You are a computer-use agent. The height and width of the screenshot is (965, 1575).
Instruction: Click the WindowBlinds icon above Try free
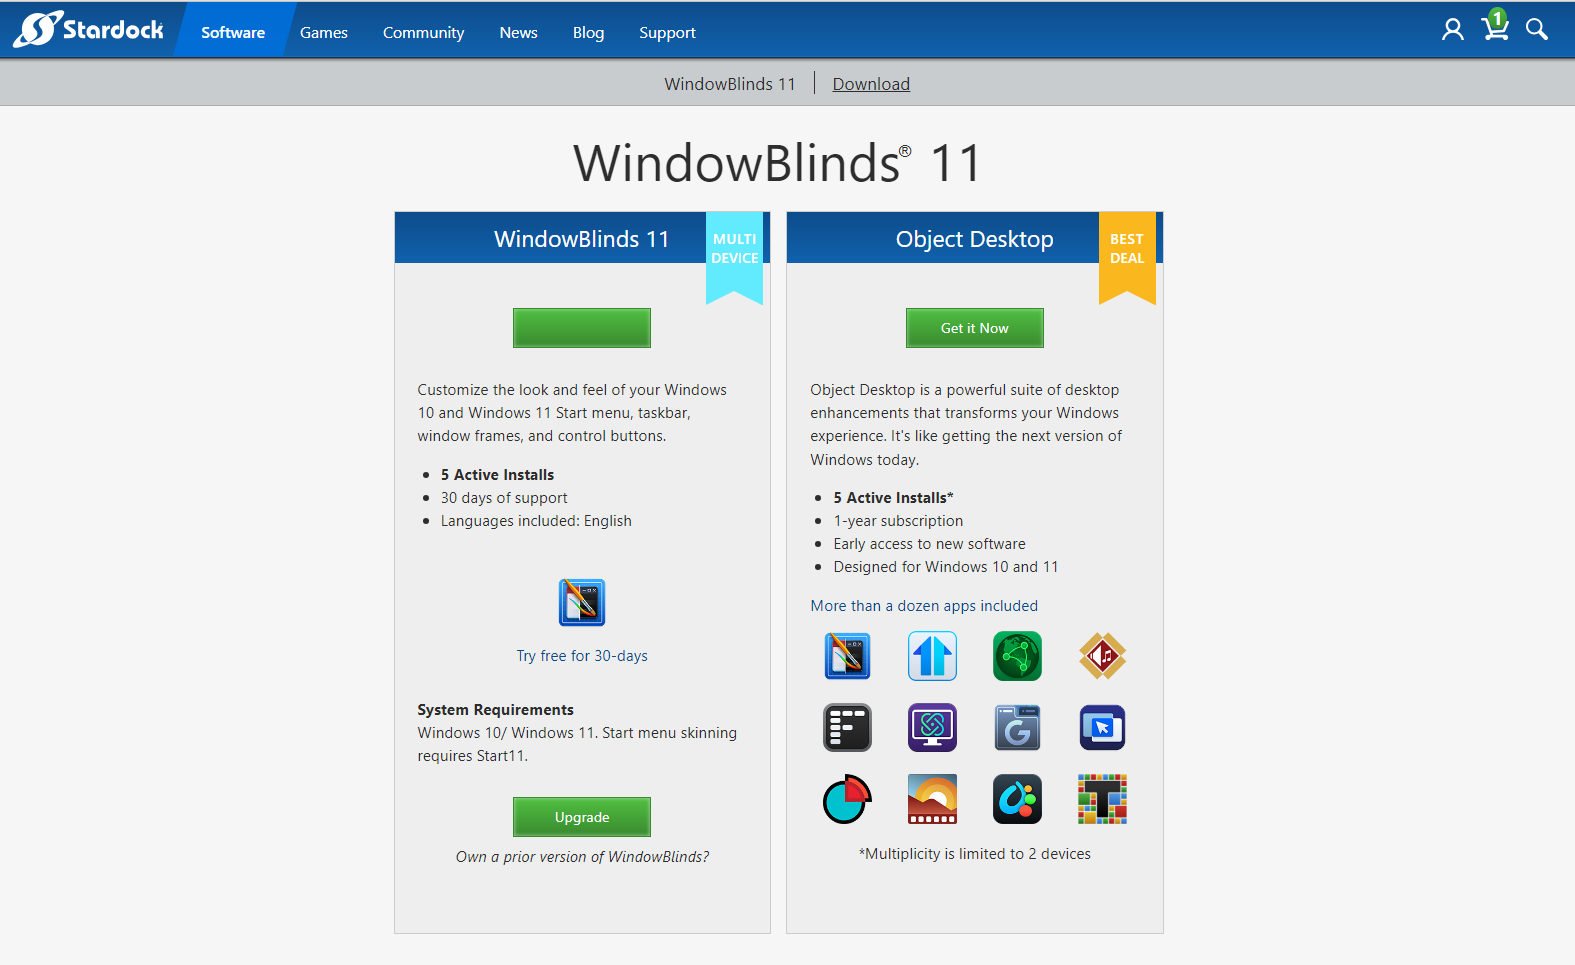click(x=582, y=602)
